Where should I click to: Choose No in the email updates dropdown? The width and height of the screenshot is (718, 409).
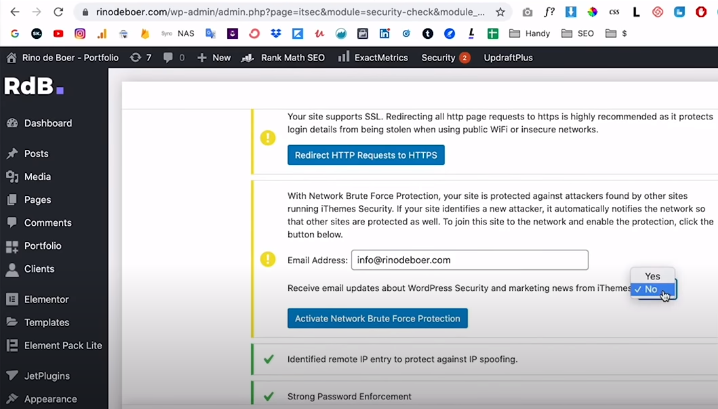651,289
